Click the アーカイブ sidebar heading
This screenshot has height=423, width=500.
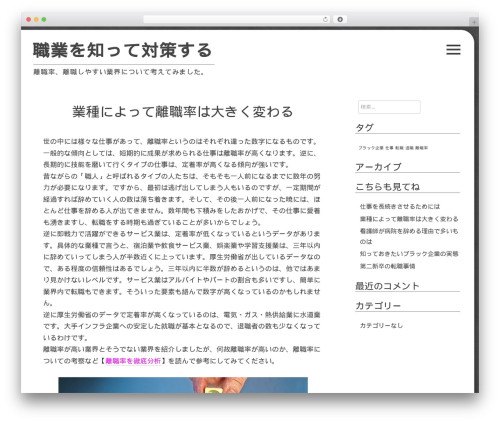(378, 167)
